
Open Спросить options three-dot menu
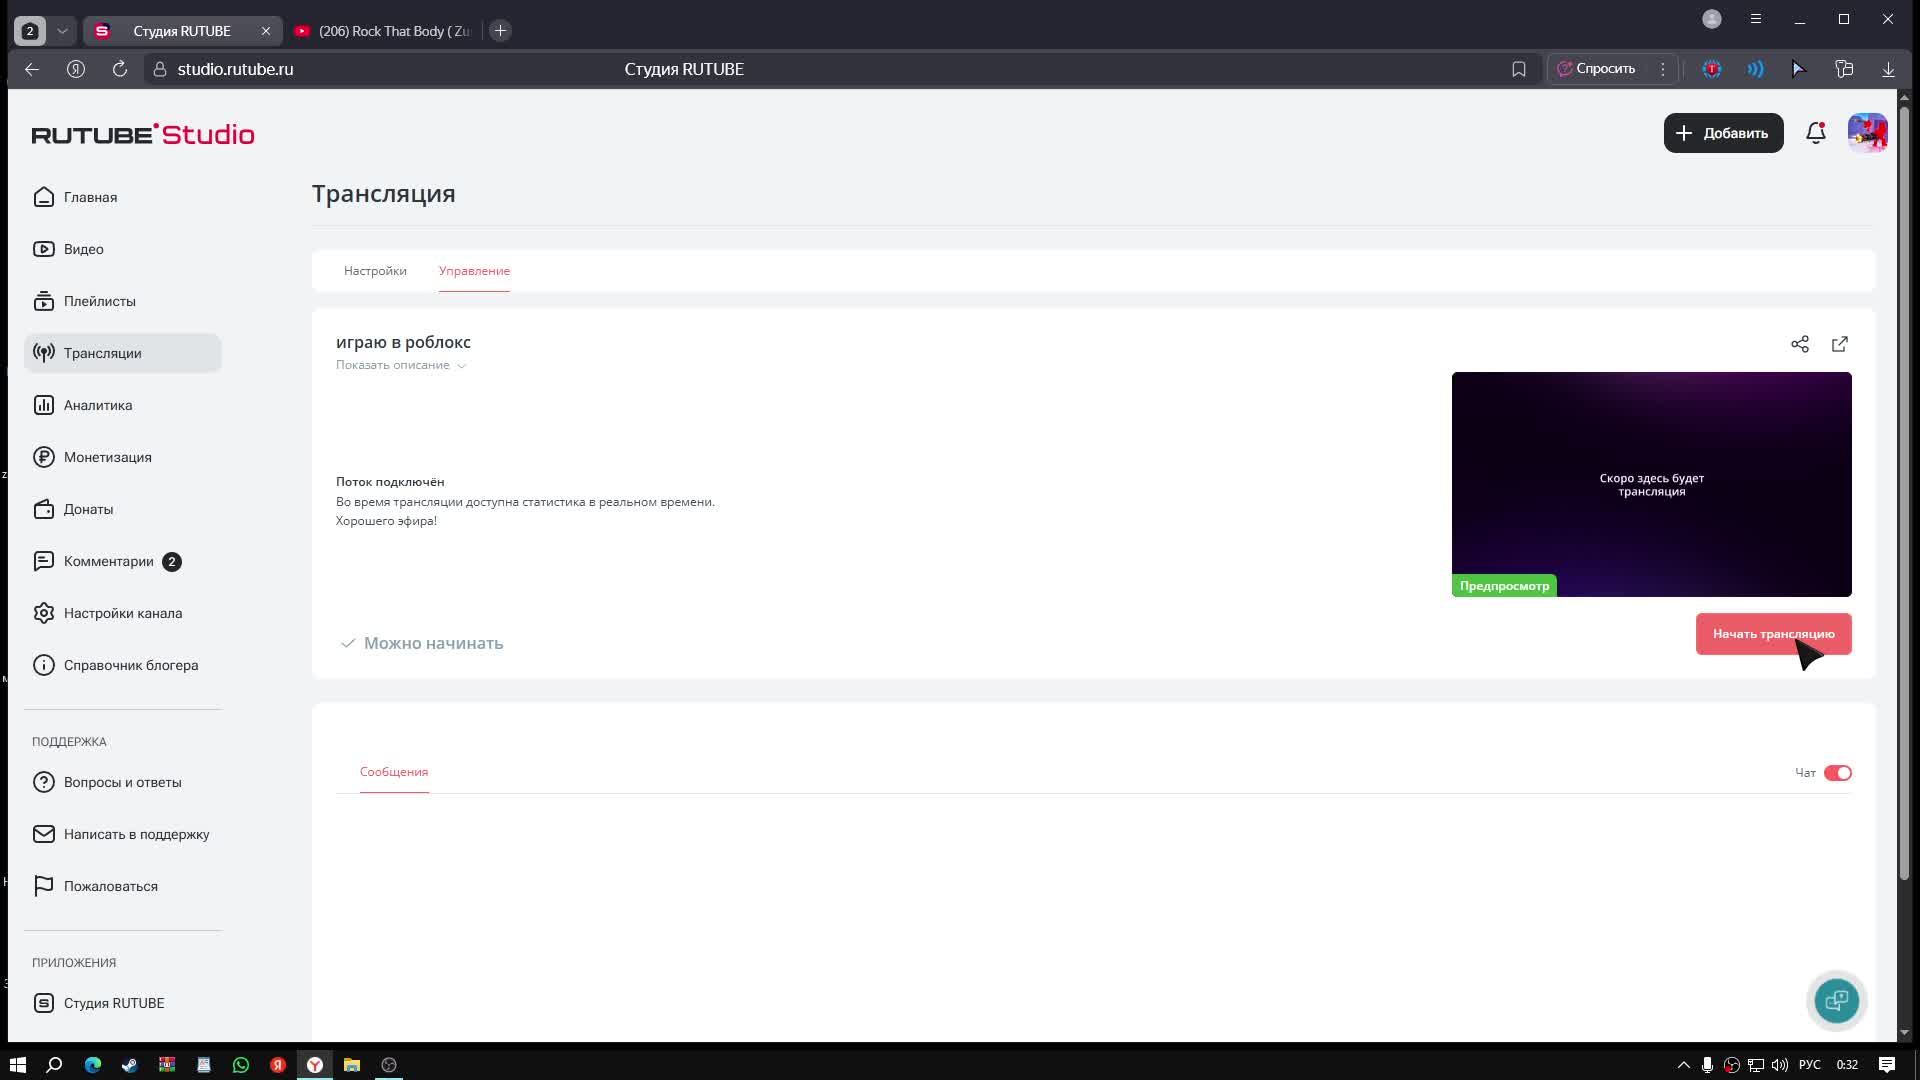(1663, 69)
